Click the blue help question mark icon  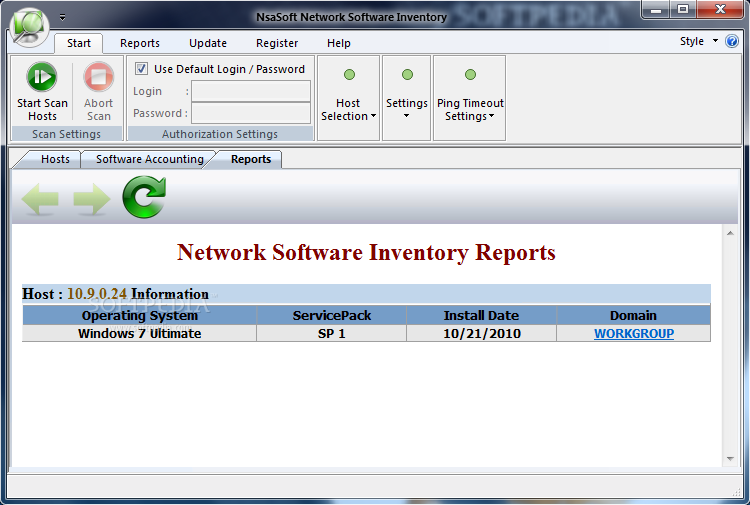click(731, 42)
